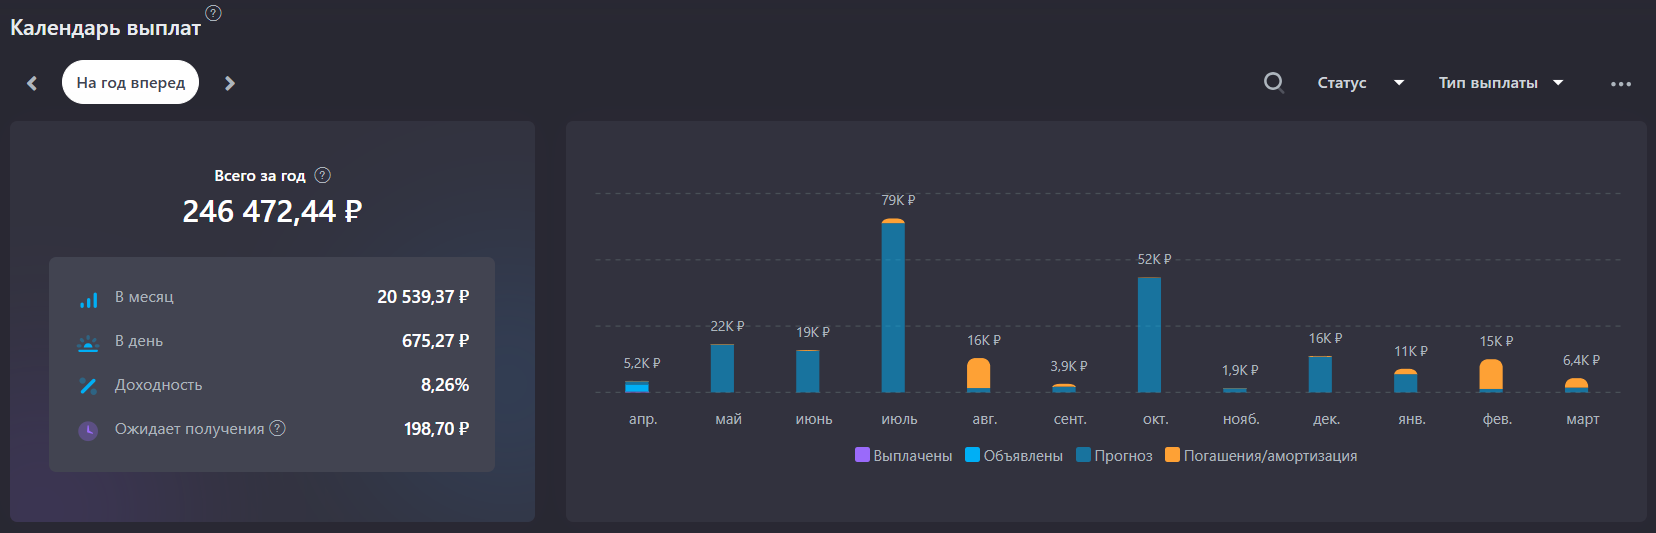1656x533 pixels.
Task: Click the июль 79K bar
Action: coord(893,305)
